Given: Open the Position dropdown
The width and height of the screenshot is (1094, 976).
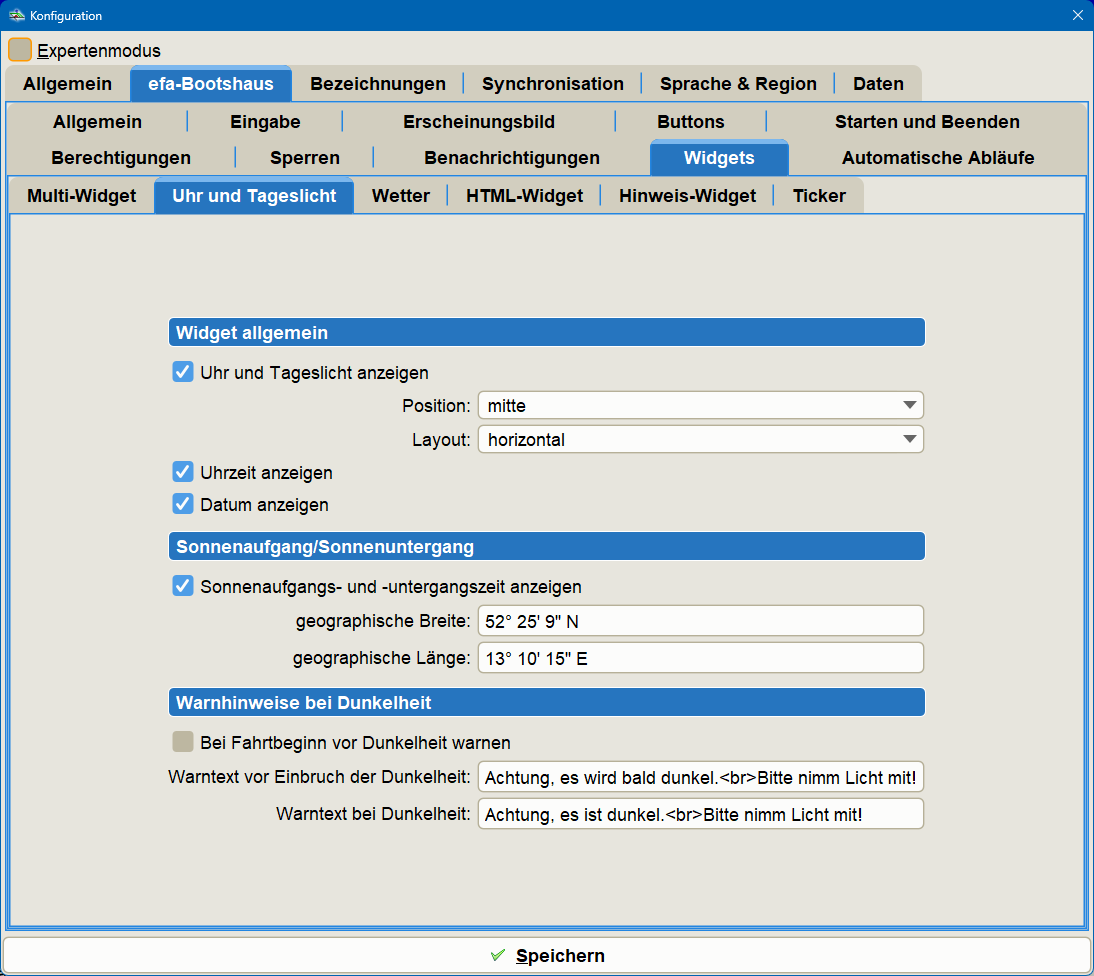Looking at the screenshot, I should 700,405.
